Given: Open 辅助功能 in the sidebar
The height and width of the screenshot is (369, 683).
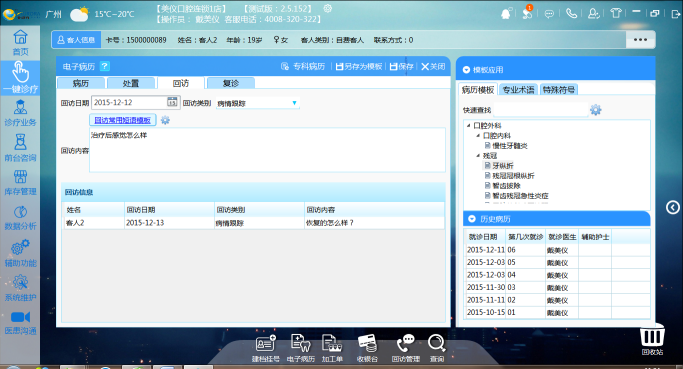Looking at the screenshot, I should pos(20,253).
